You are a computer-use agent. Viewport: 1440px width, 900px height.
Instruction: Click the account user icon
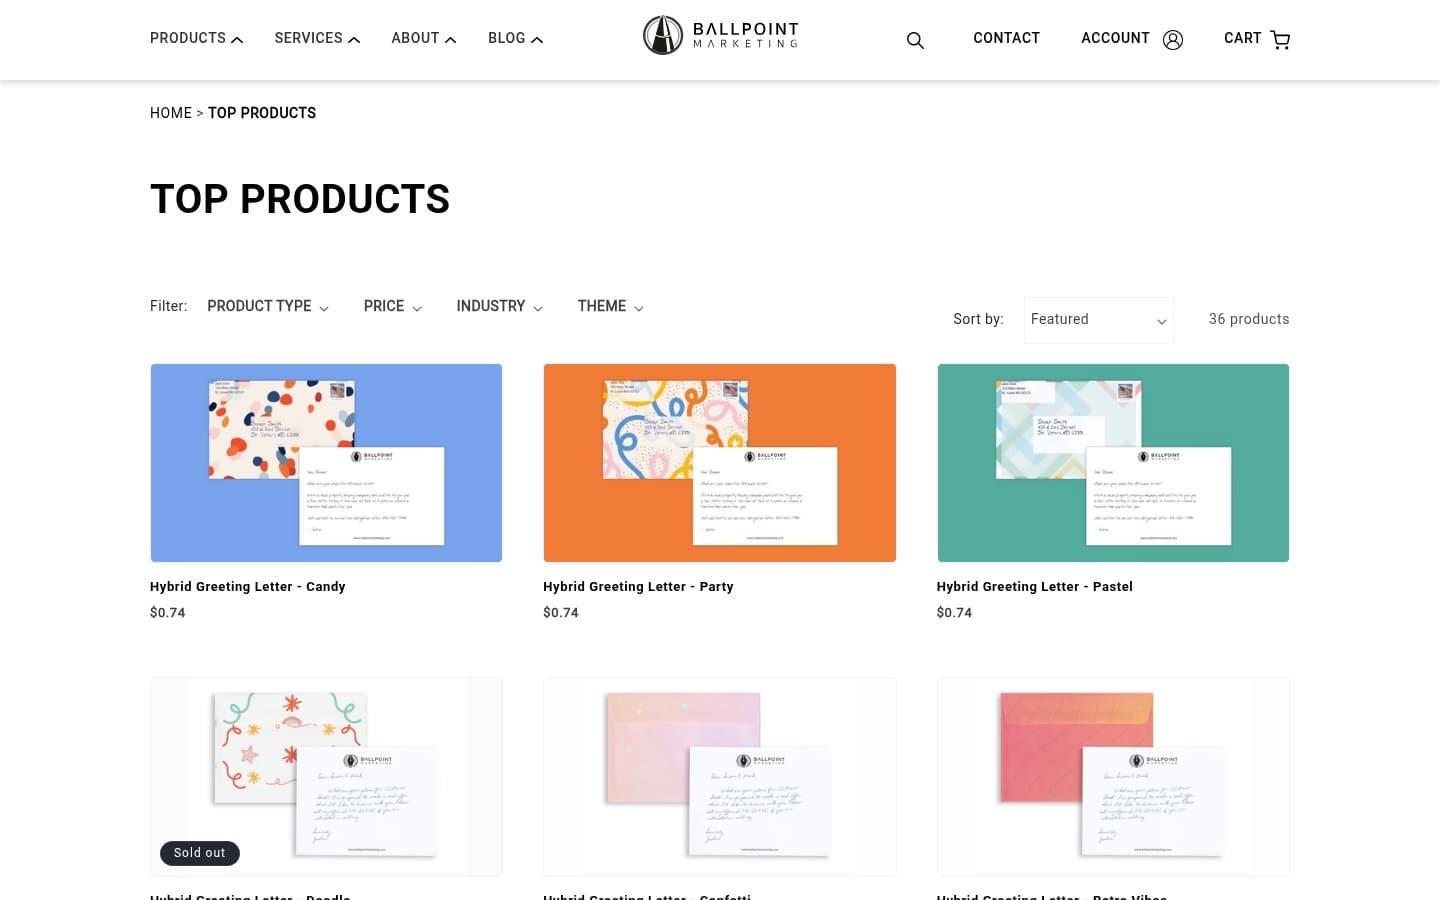pos(1173,40)
